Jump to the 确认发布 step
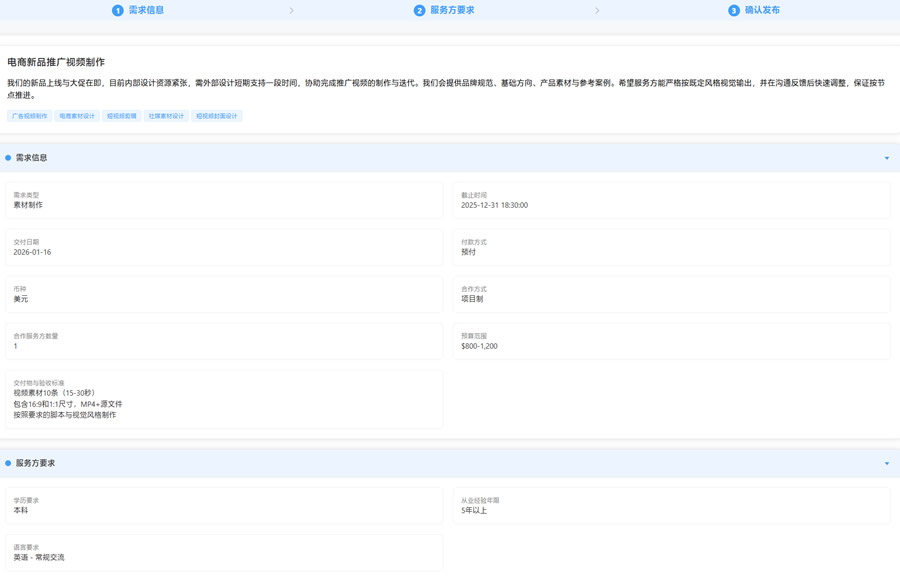 [x=762, y=10]
